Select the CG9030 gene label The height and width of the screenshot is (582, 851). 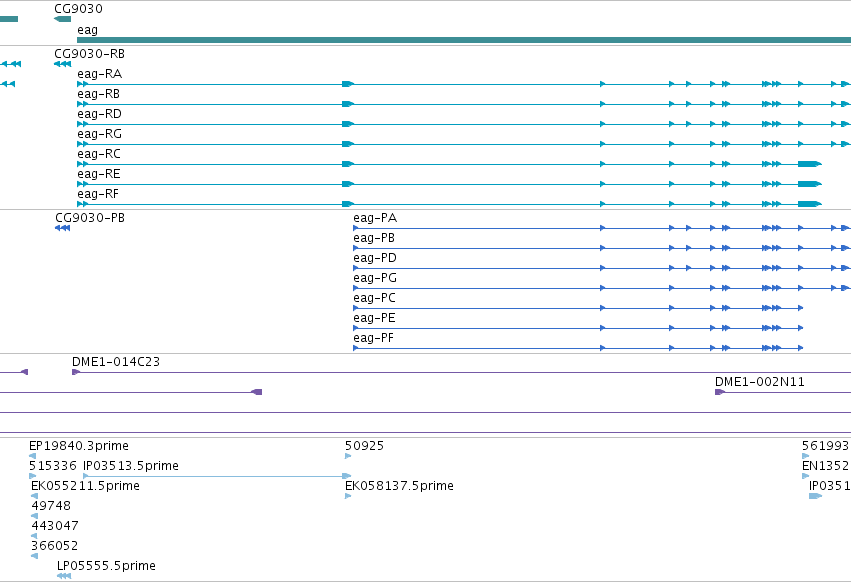pos(78,9)
